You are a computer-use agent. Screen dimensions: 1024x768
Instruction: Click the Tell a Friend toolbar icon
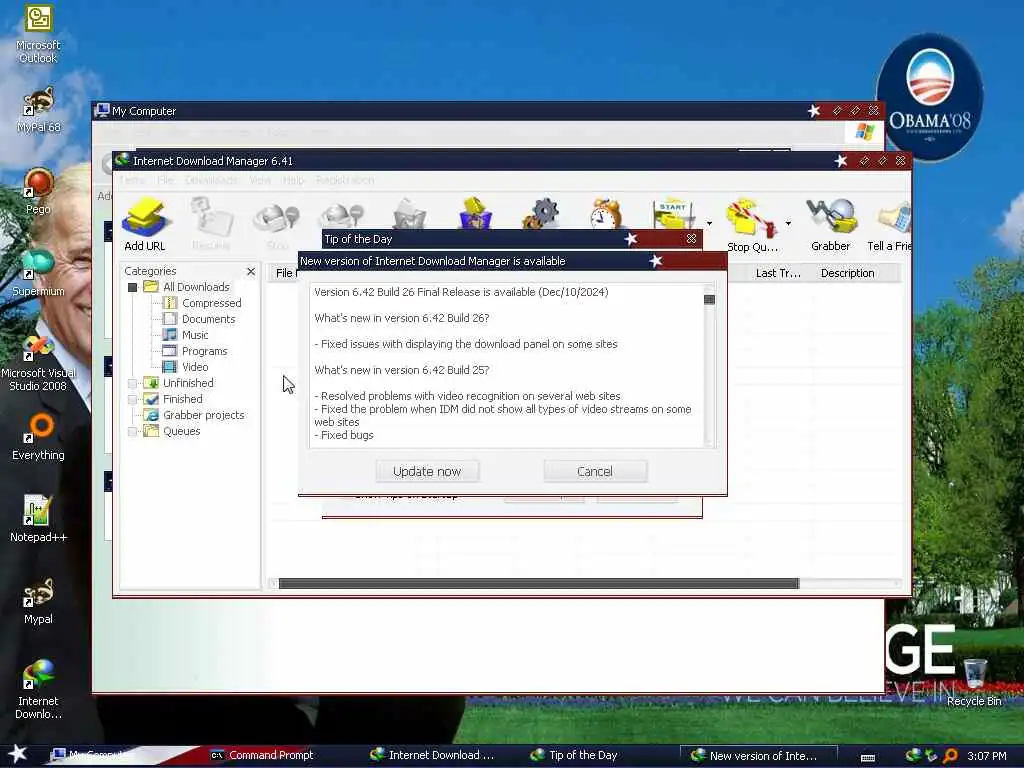pyautogui.click(x=889, y=224)
